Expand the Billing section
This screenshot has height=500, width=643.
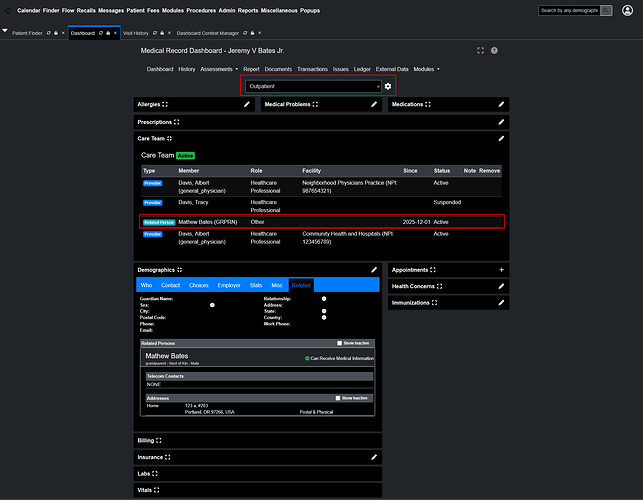click(x=148, y=440)
